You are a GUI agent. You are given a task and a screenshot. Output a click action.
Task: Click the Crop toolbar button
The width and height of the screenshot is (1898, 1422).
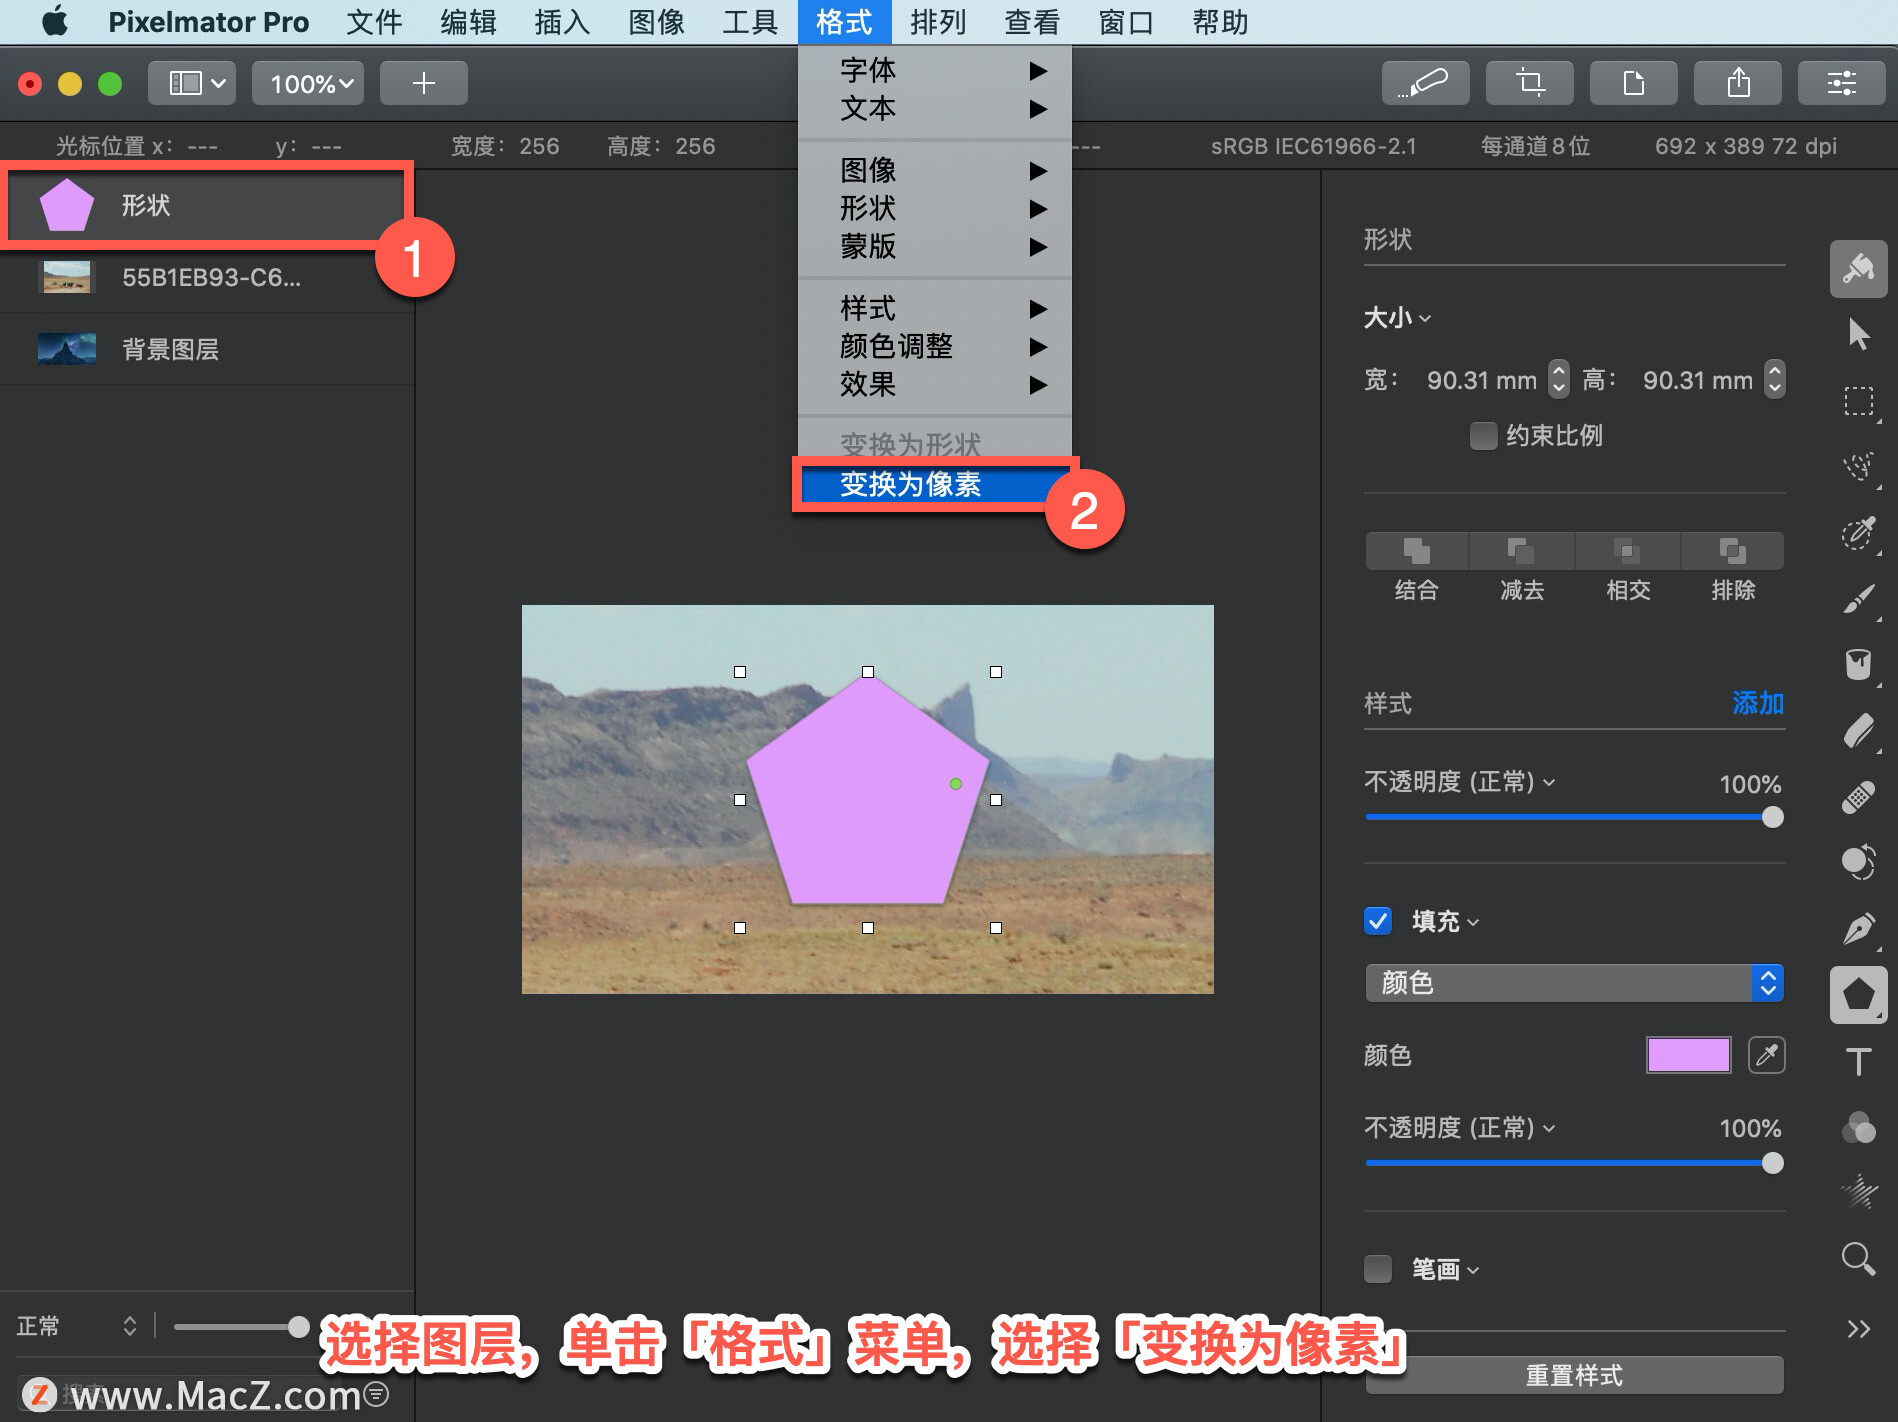pos(1529,83)
